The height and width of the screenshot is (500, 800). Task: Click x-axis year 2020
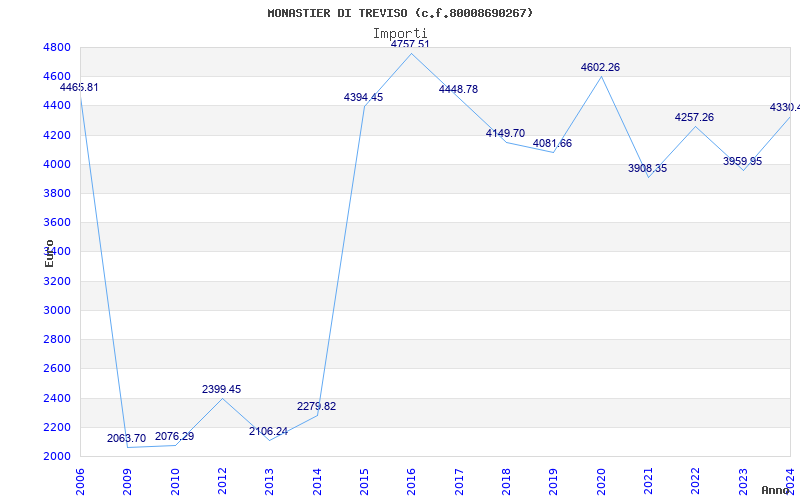601,482
